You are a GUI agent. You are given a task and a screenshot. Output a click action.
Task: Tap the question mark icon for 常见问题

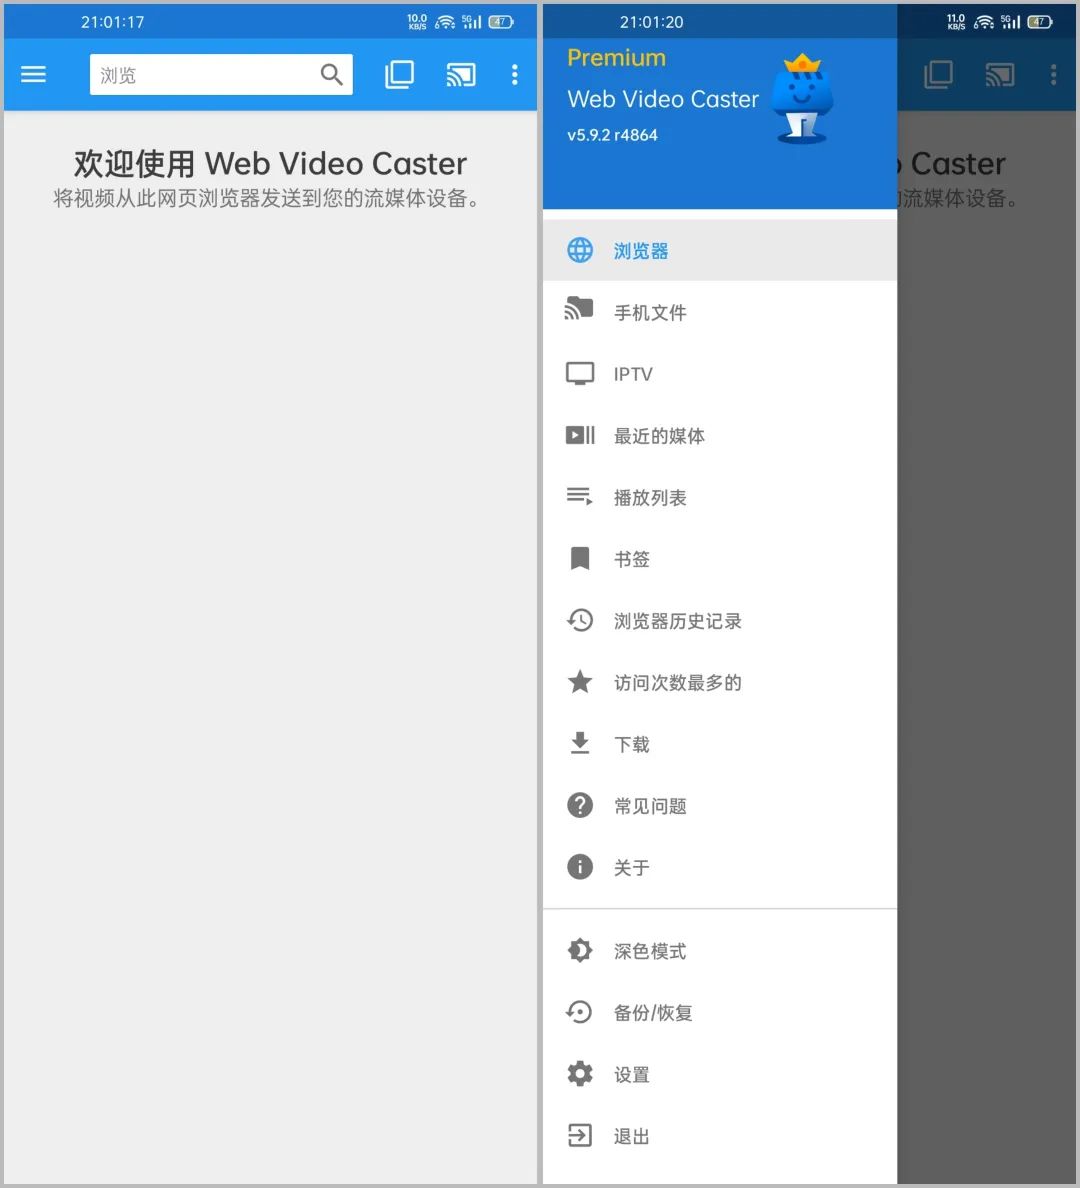(x=580, y=805)
